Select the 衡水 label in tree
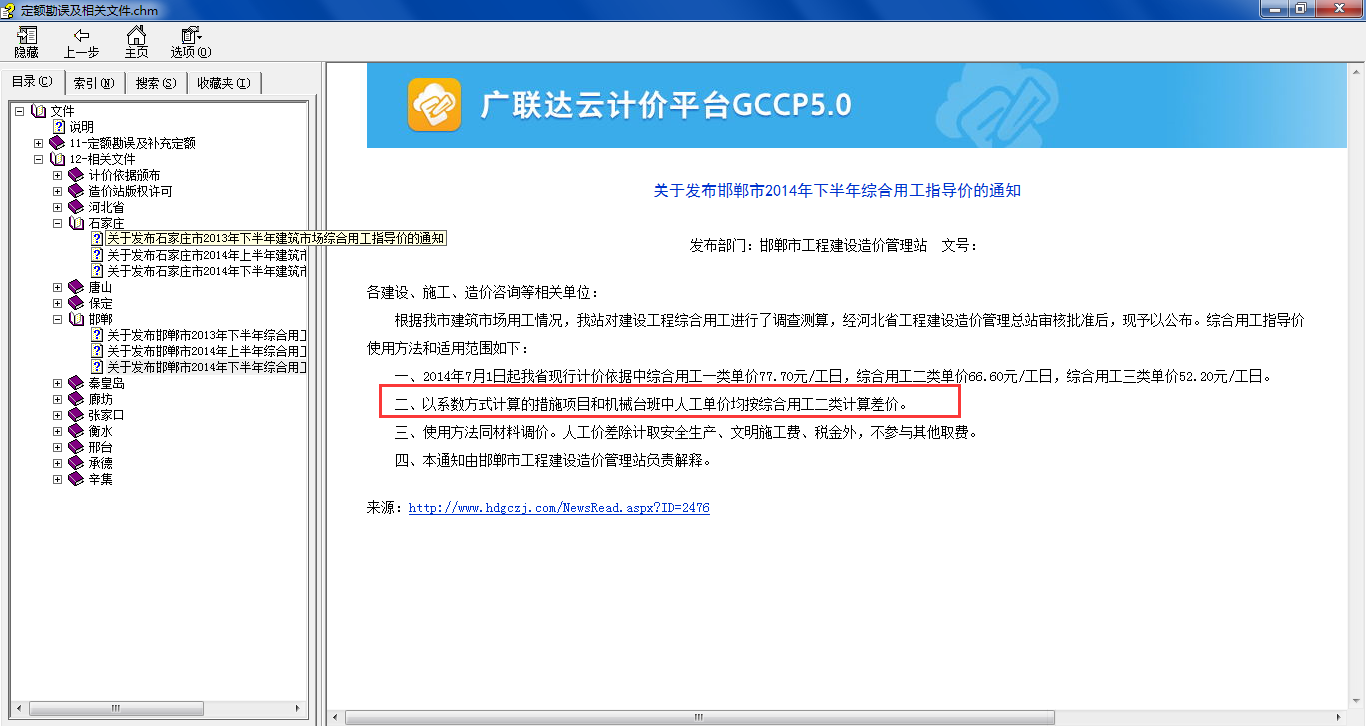The height and width of the screenshot is (726, 1366). coord(100,431)
